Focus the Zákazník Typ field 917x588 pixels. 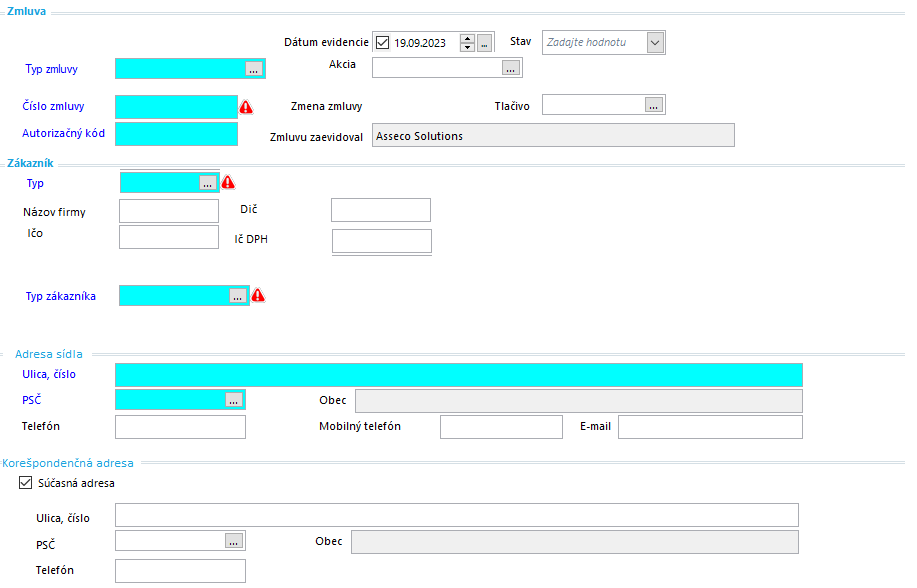pos(160,183)
